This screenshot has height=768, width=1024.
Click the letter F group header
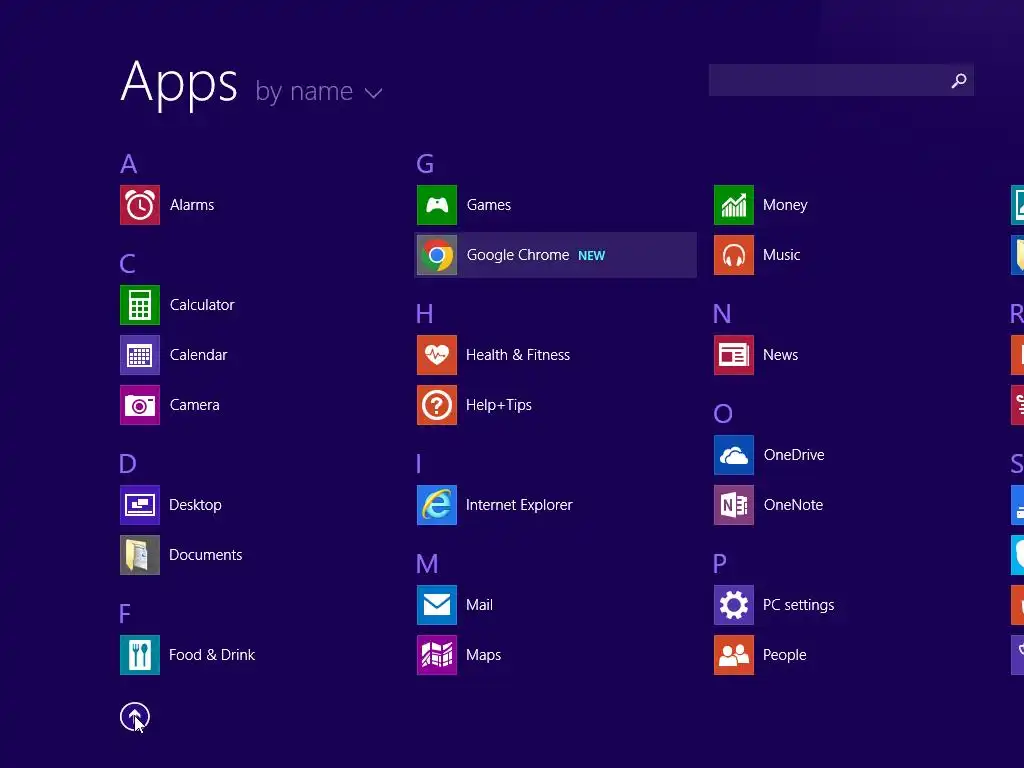click(x=125, y=614)
